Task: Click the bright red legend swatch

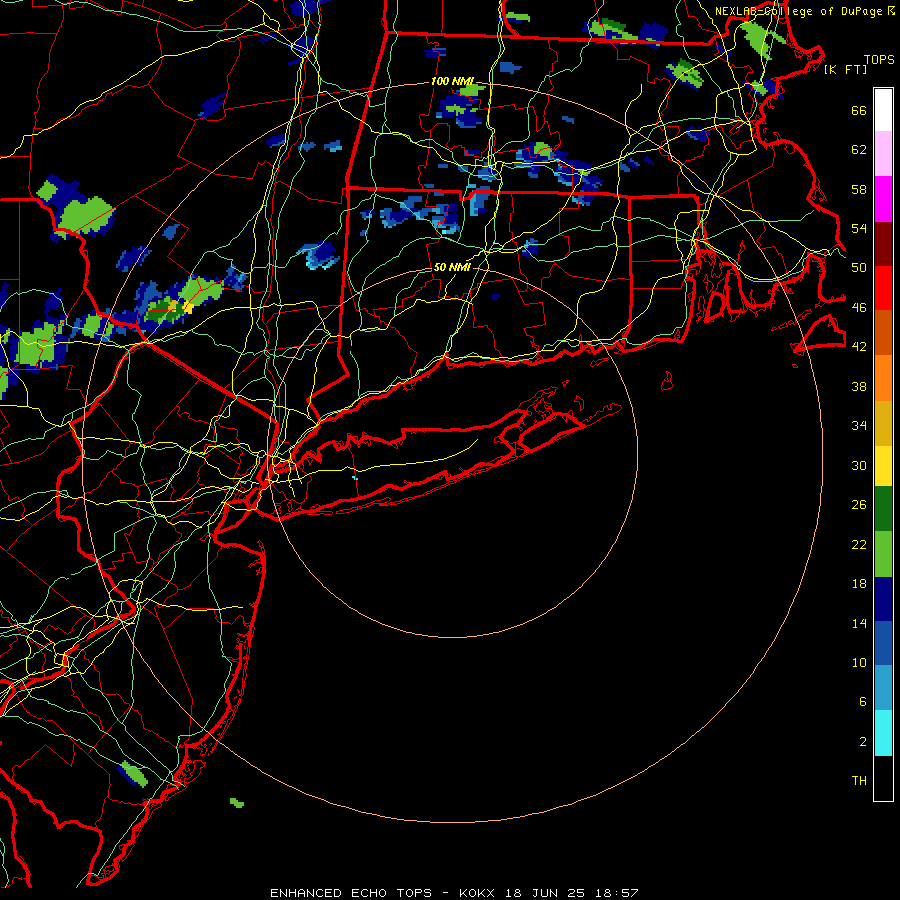Action: point(883,288)
